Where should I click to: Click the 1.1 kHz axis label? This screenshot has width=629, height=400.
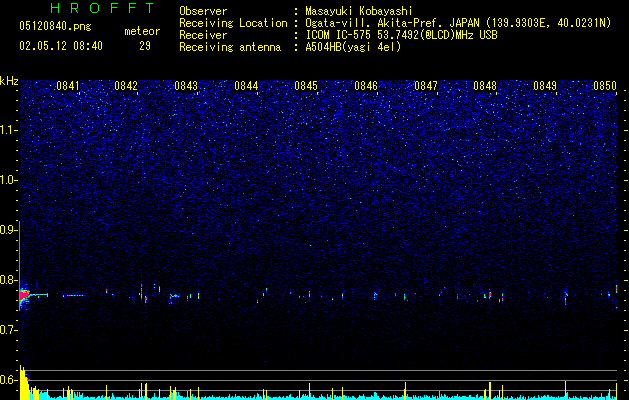8,130
